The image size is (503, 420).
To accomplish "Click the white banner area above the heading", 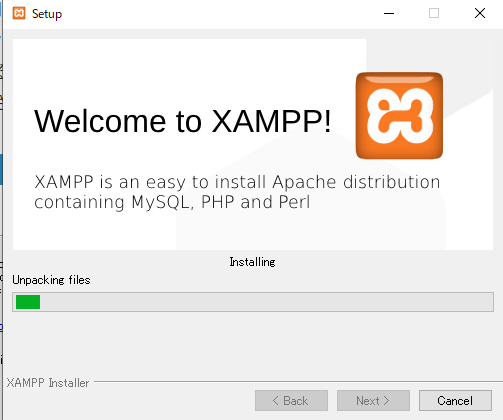I will [187, 70].
